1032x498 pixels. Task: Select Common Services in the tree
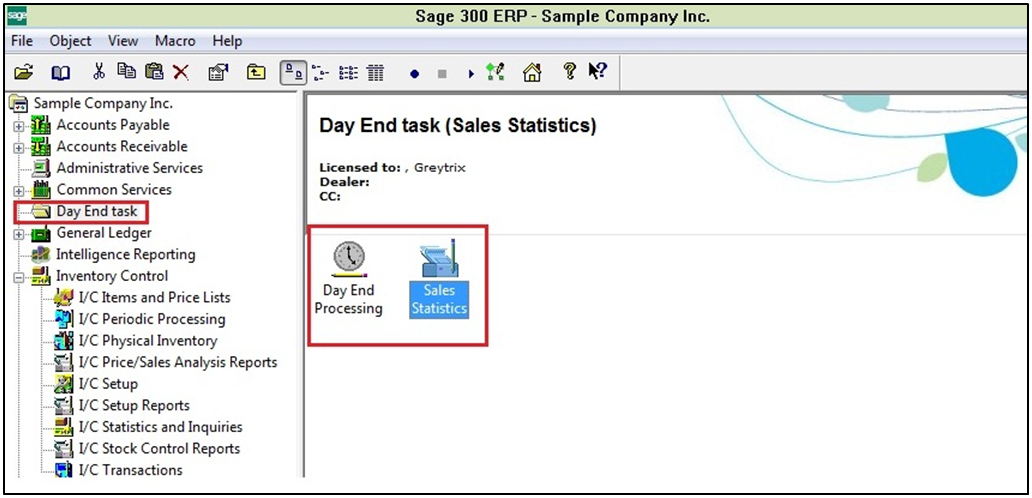click(114, 189)
